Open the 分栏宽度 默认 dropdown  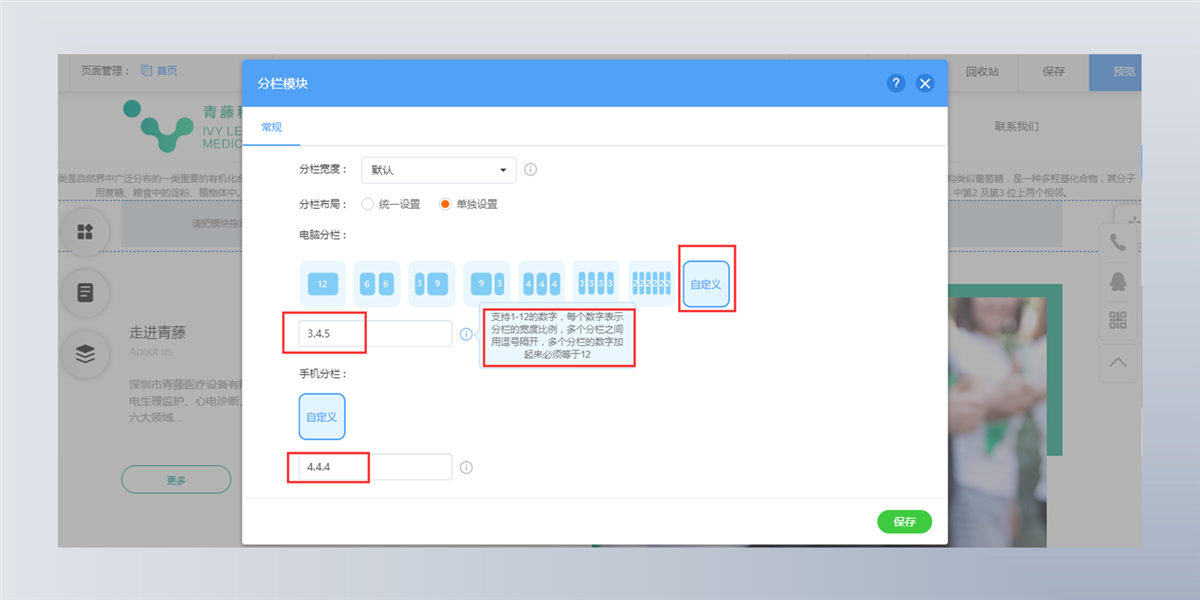point(439,170)
